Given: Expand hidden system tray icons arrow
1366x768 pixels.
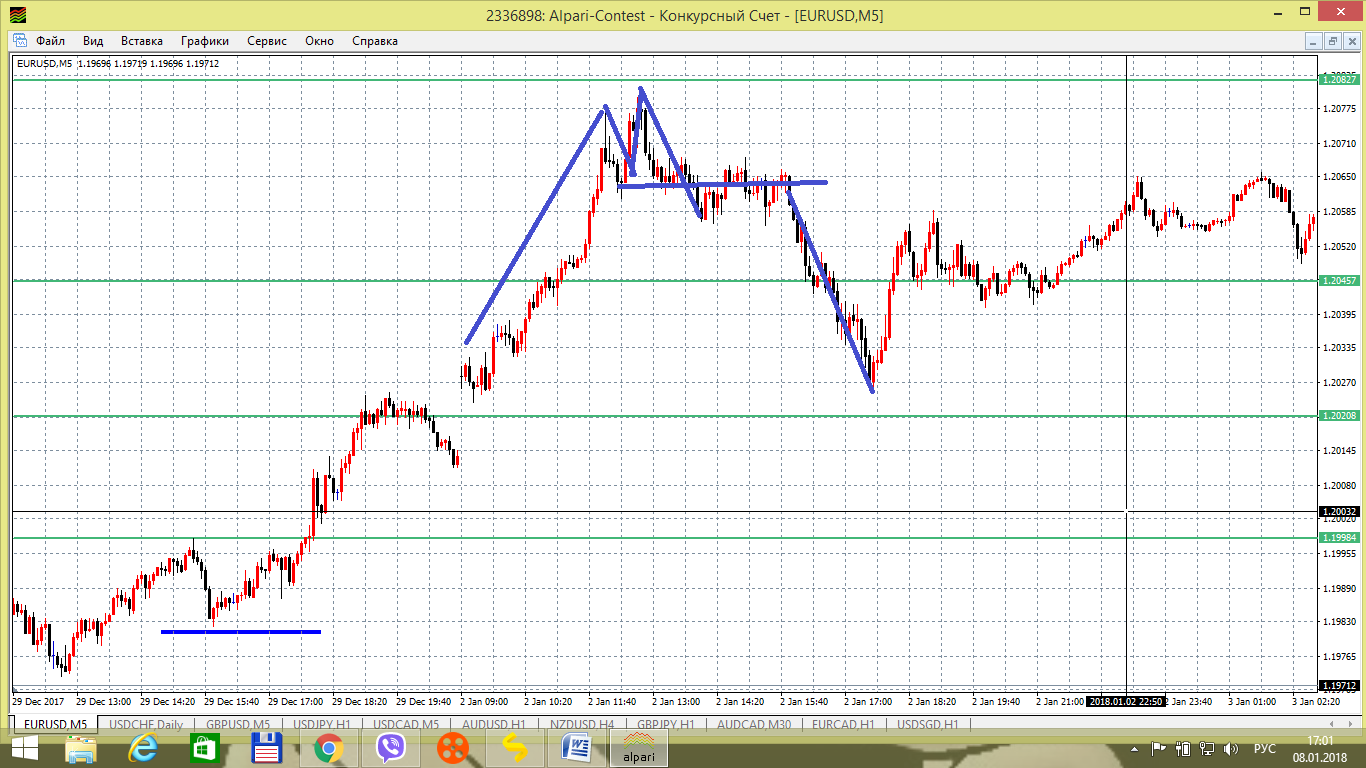Looking at the screenshot, I should pyautogui.click(x=1134, y=748).
